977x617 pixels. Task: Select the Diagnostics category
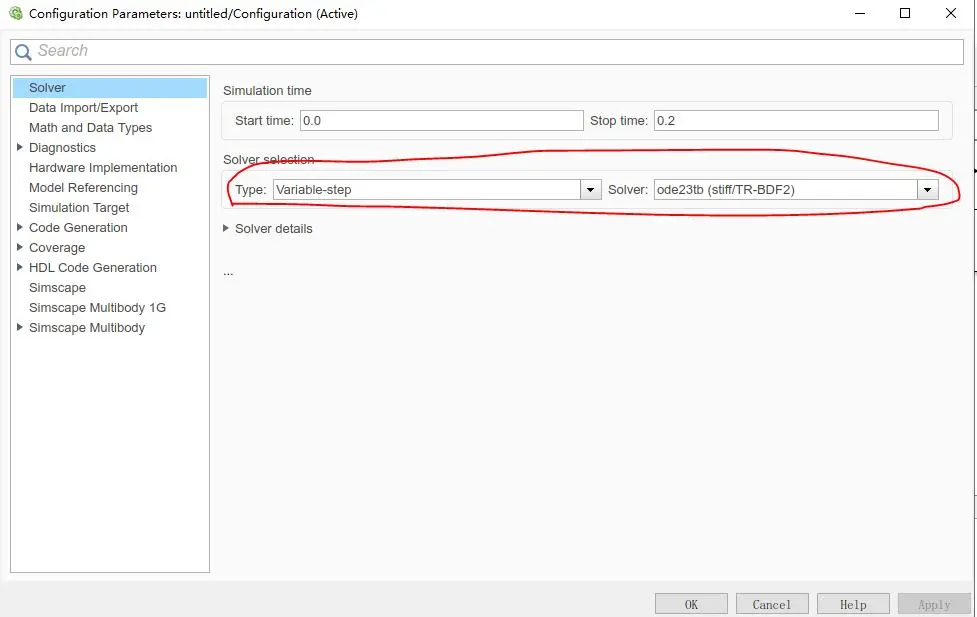point(62,148)
